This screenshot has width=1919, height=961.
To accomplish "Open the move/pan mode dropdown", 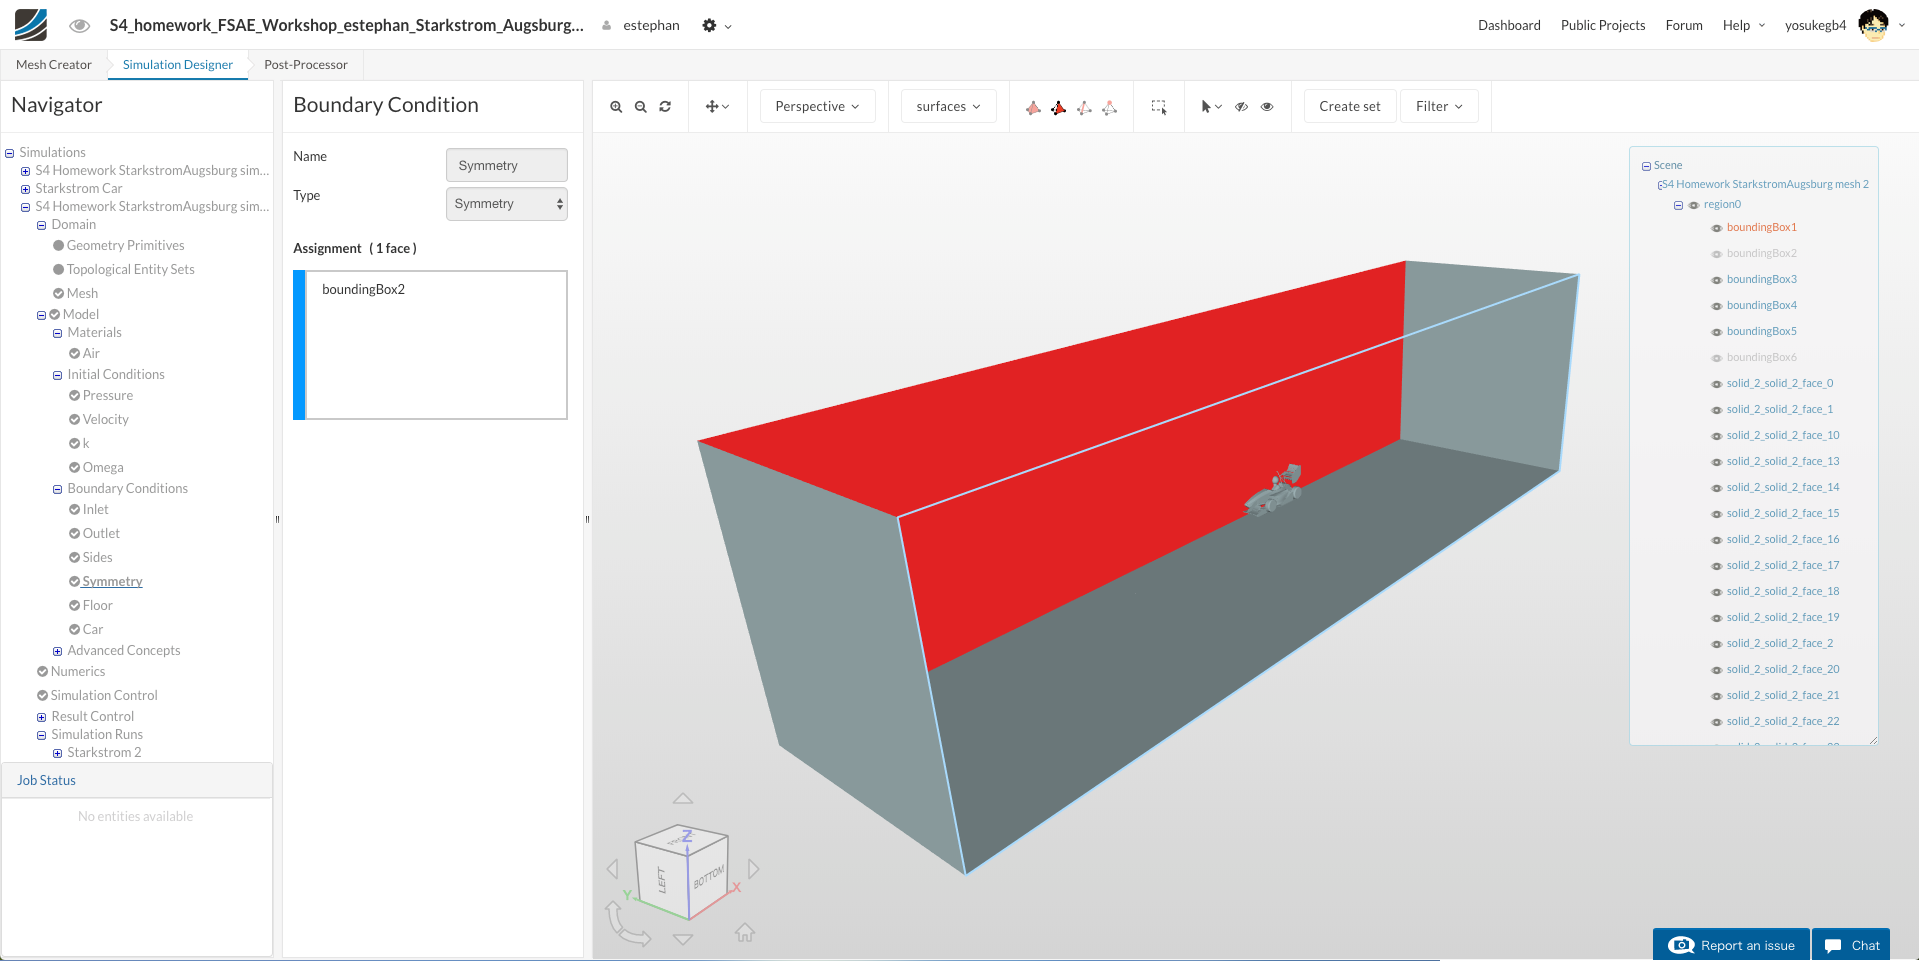I will 717,107.
